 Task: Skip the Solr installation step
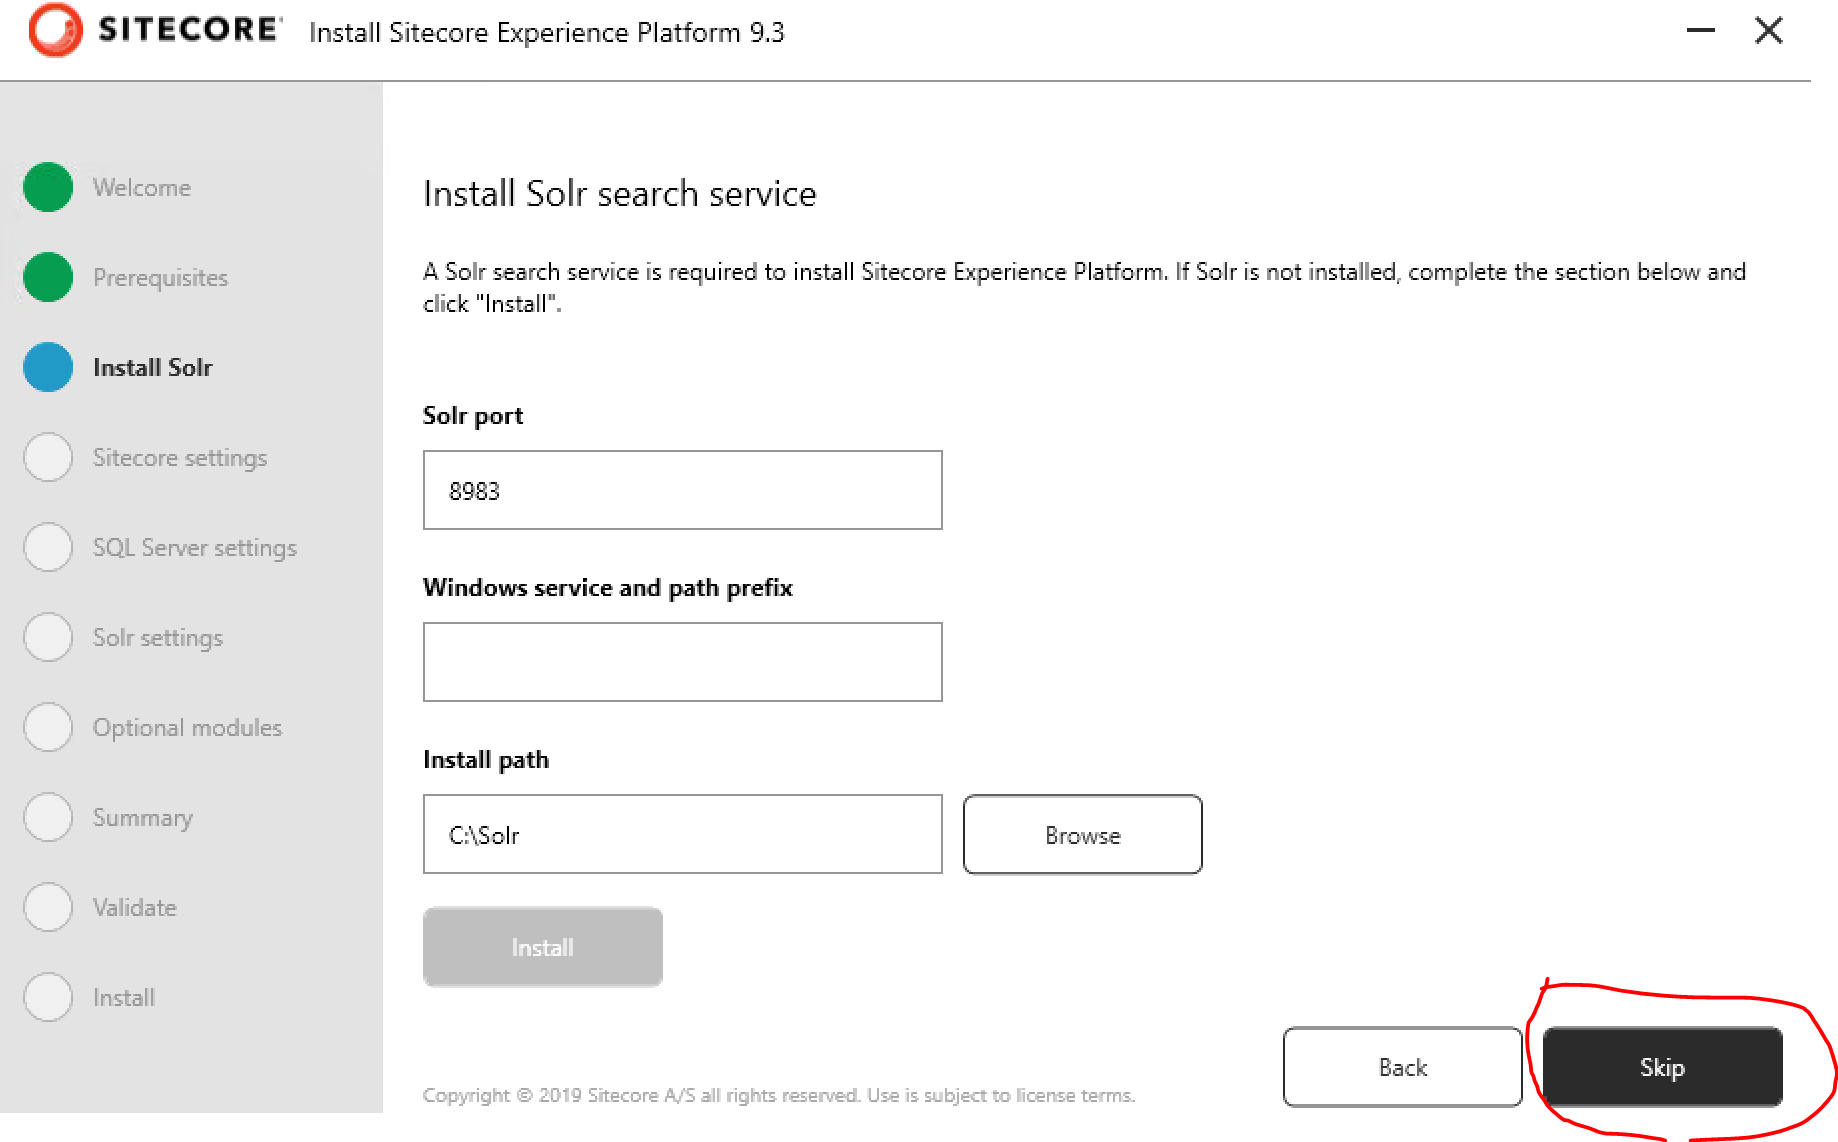(1663, 1067)
